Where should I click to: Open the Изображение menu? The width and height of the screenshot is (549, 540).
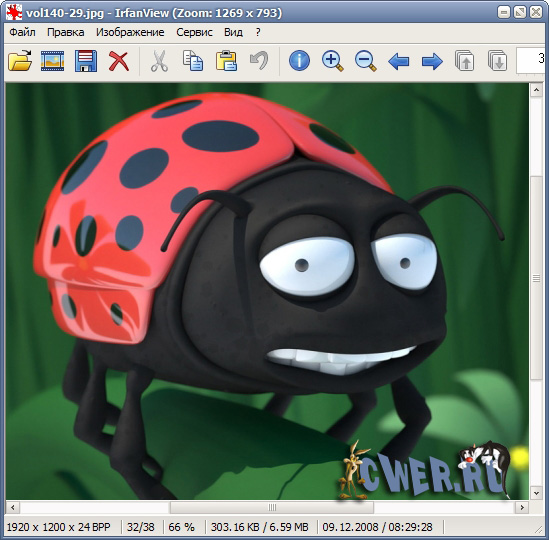point(130,32)
